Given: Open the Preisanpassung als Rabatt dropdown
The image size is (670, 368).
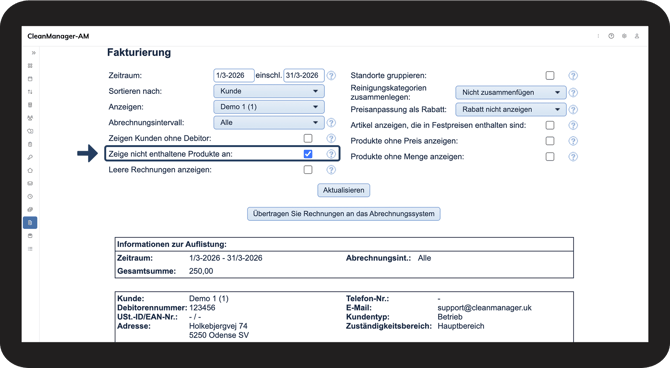Looking at the screenshot, I should [511, 109].
